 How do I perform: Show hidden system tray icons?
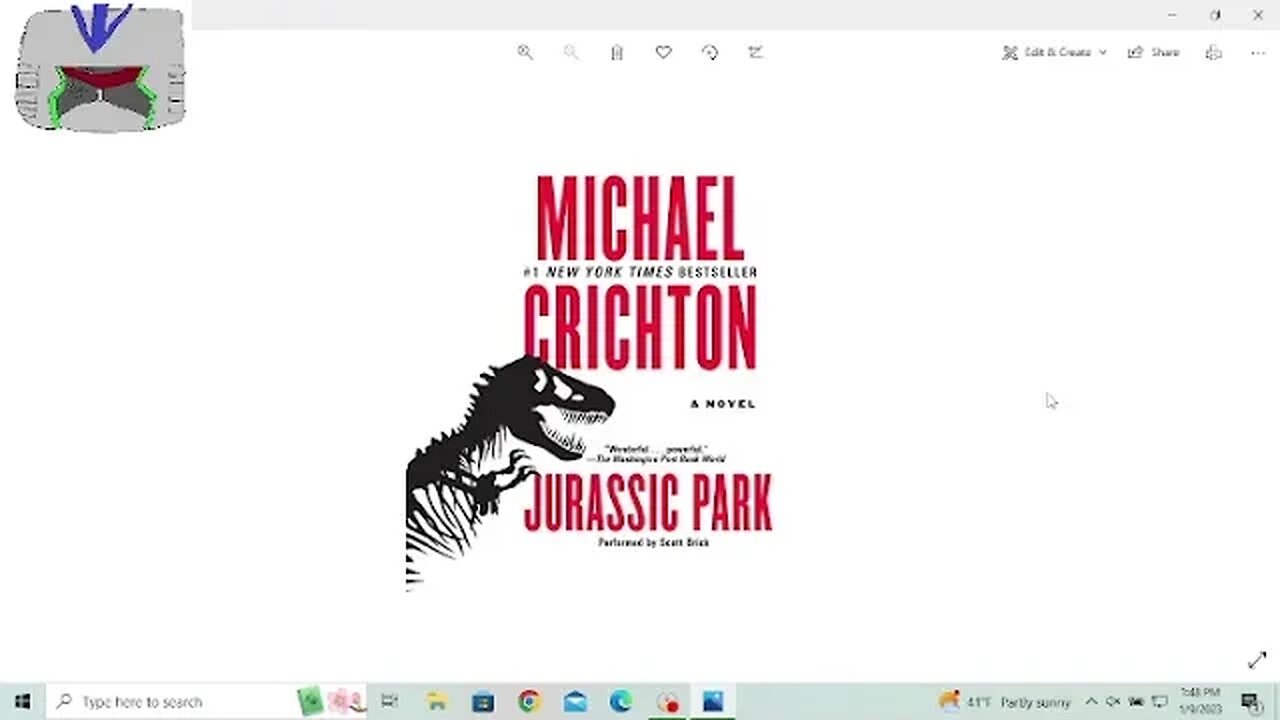1091,701
